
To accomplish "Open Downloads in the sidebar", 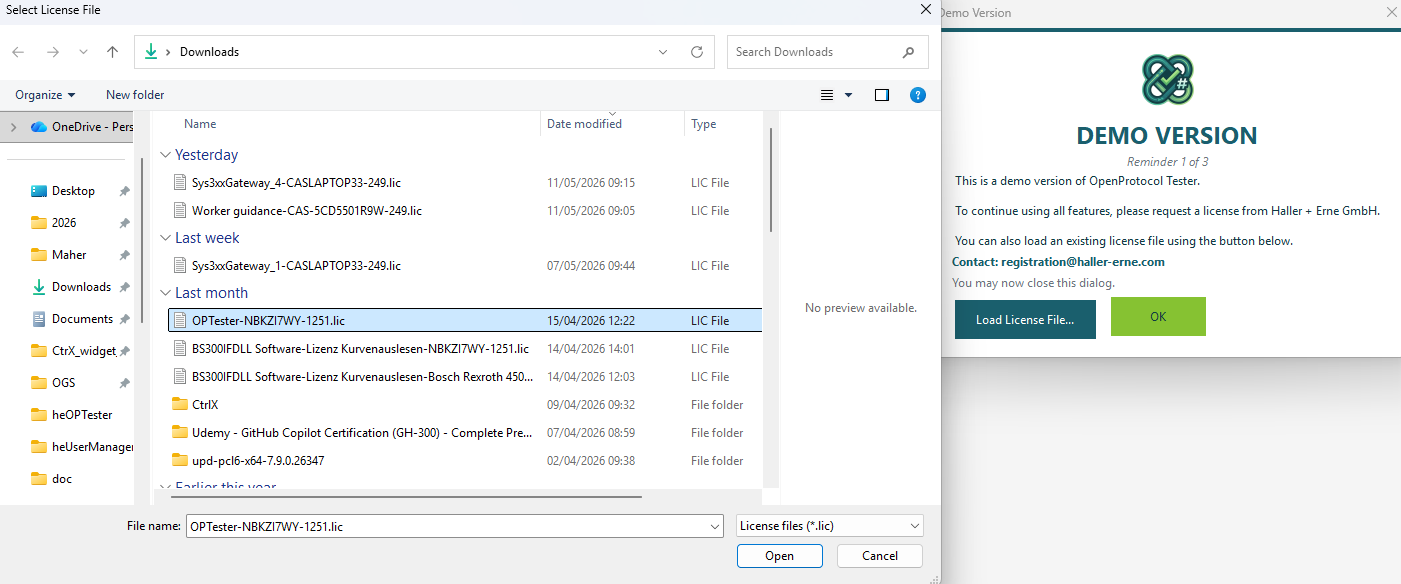I will point(81,287).
